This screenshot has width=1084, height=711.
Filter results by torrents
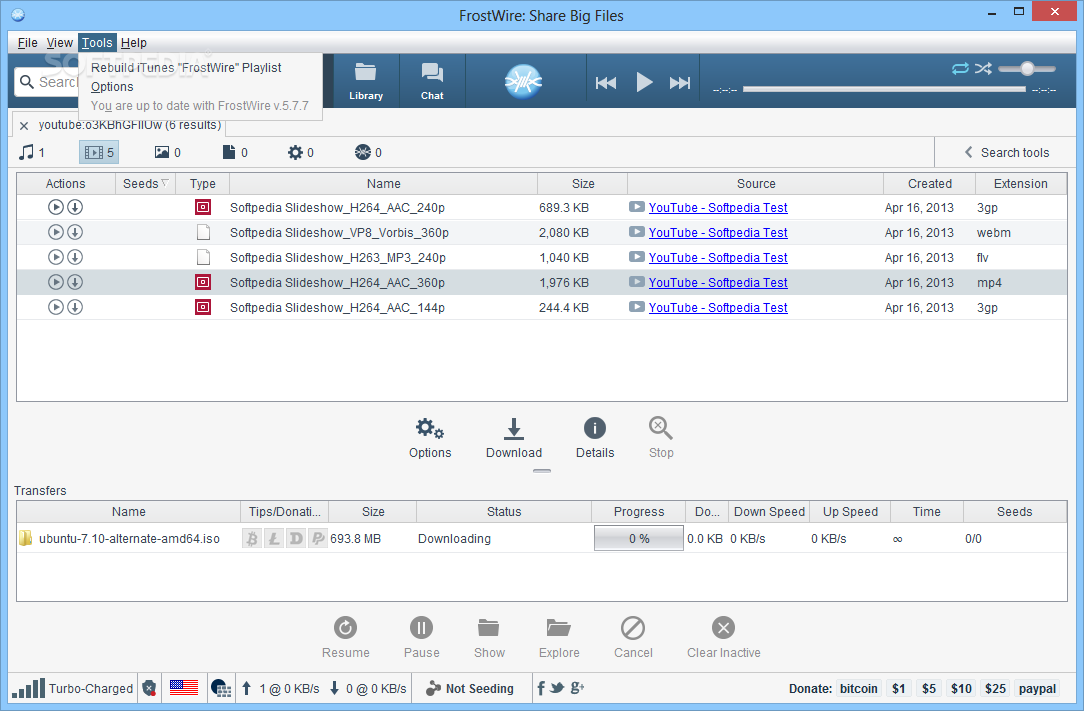coord(368,152)
